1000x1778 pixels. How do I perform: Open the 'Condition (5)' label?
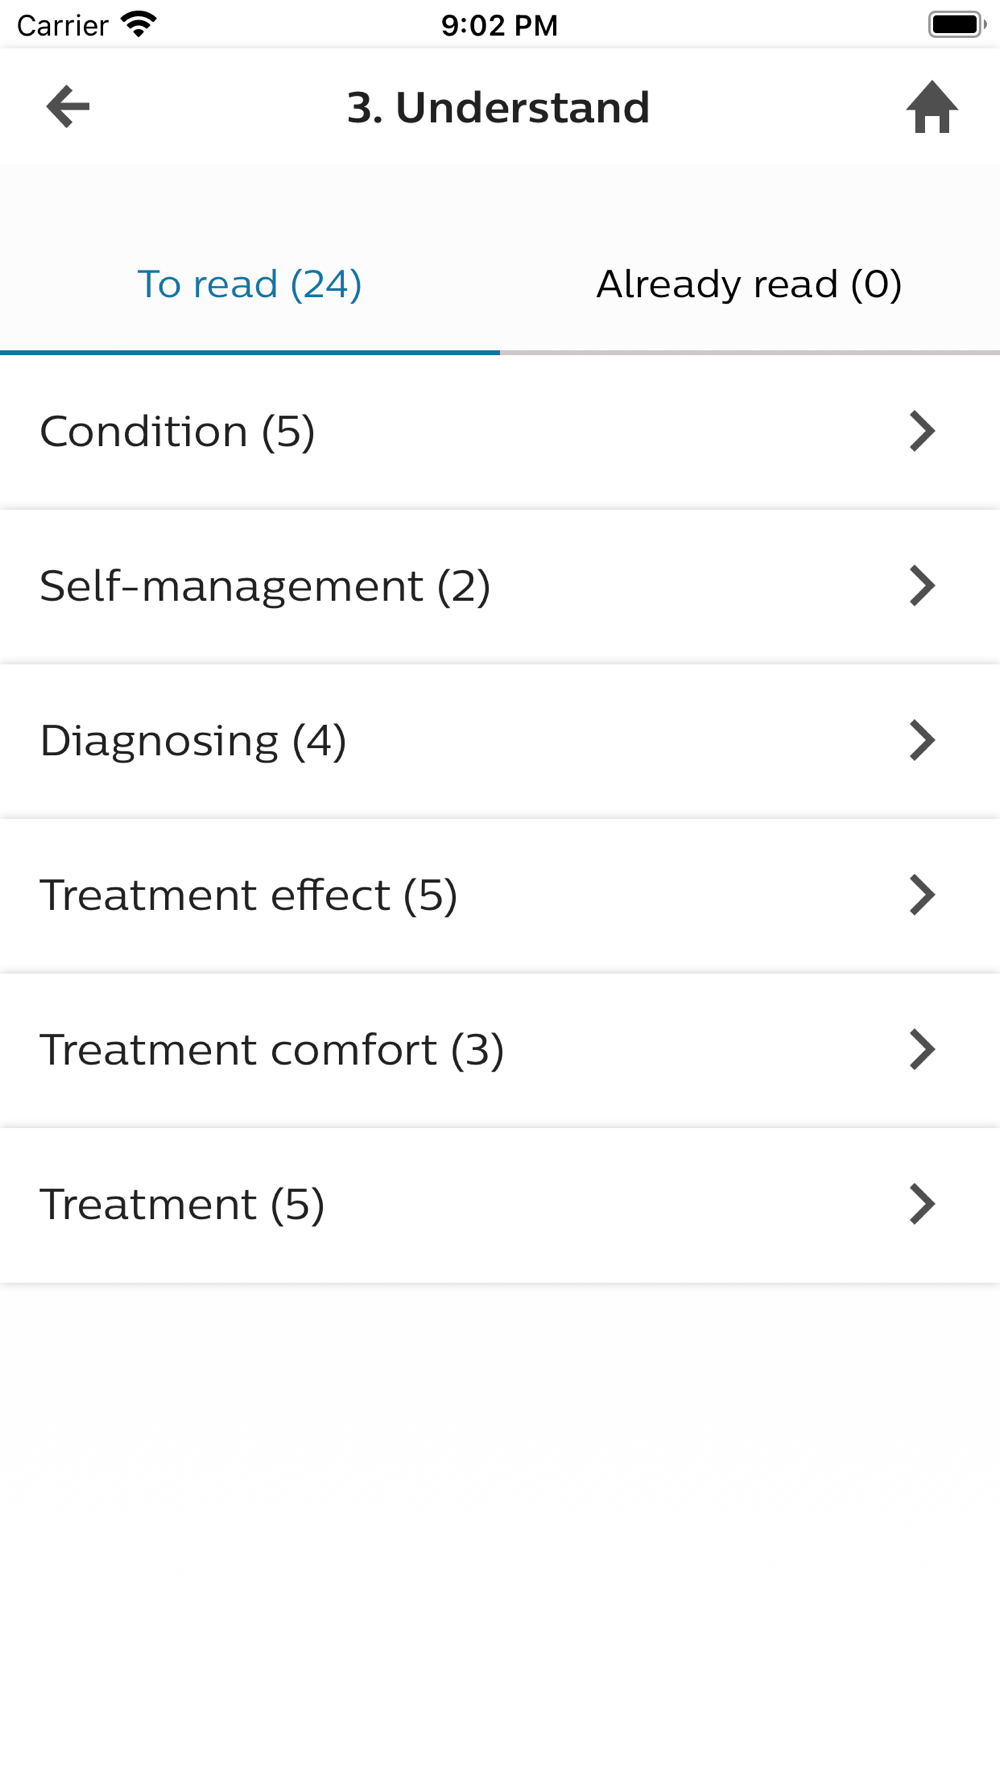pos(177,432)
